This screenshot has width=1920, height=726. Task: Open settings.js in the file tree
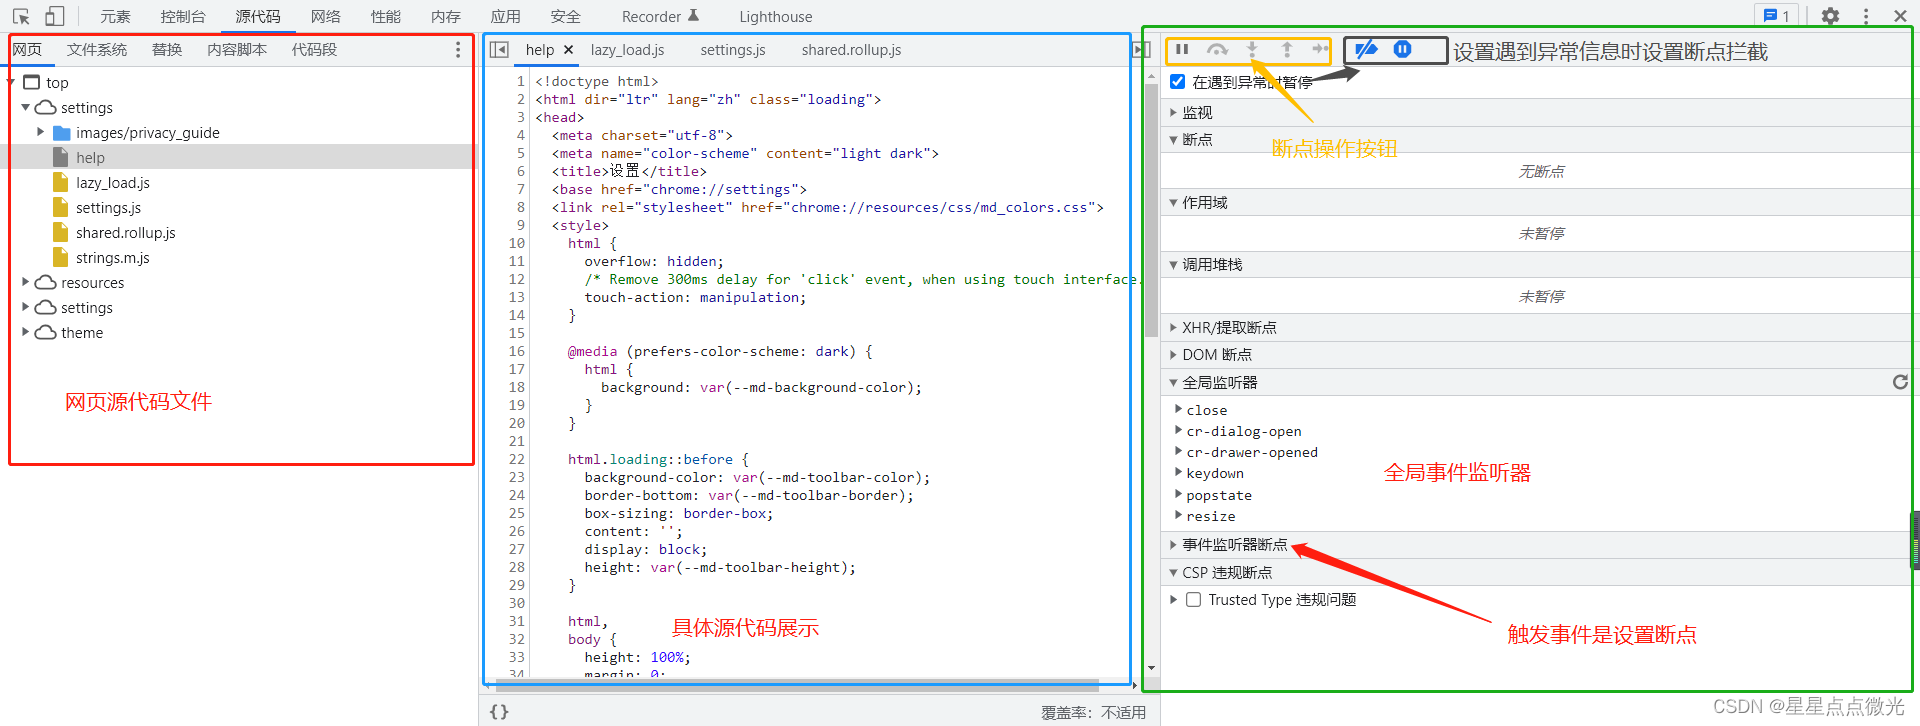pyautogui.click(x=108, y=208)
